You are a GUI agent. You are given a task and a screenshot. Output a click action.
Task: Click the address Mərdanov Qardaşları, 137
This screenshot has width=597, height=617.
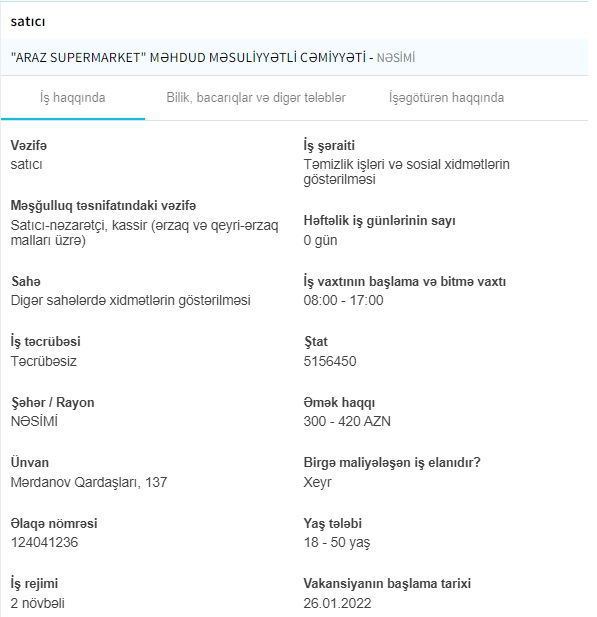tap(89, 482)
